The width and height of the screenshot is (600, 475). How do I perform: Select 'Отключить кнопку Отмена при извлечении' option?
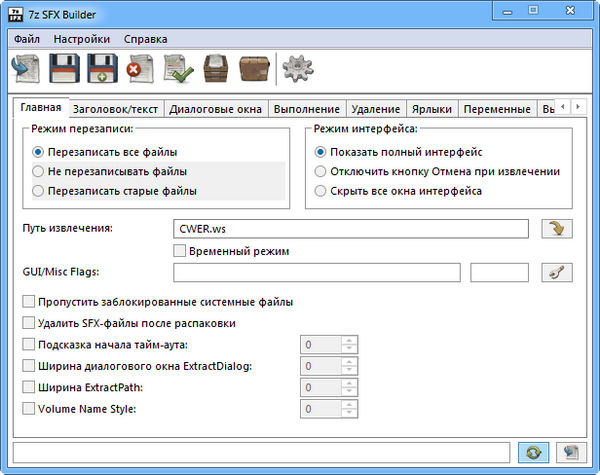click(x=437, y=171)
